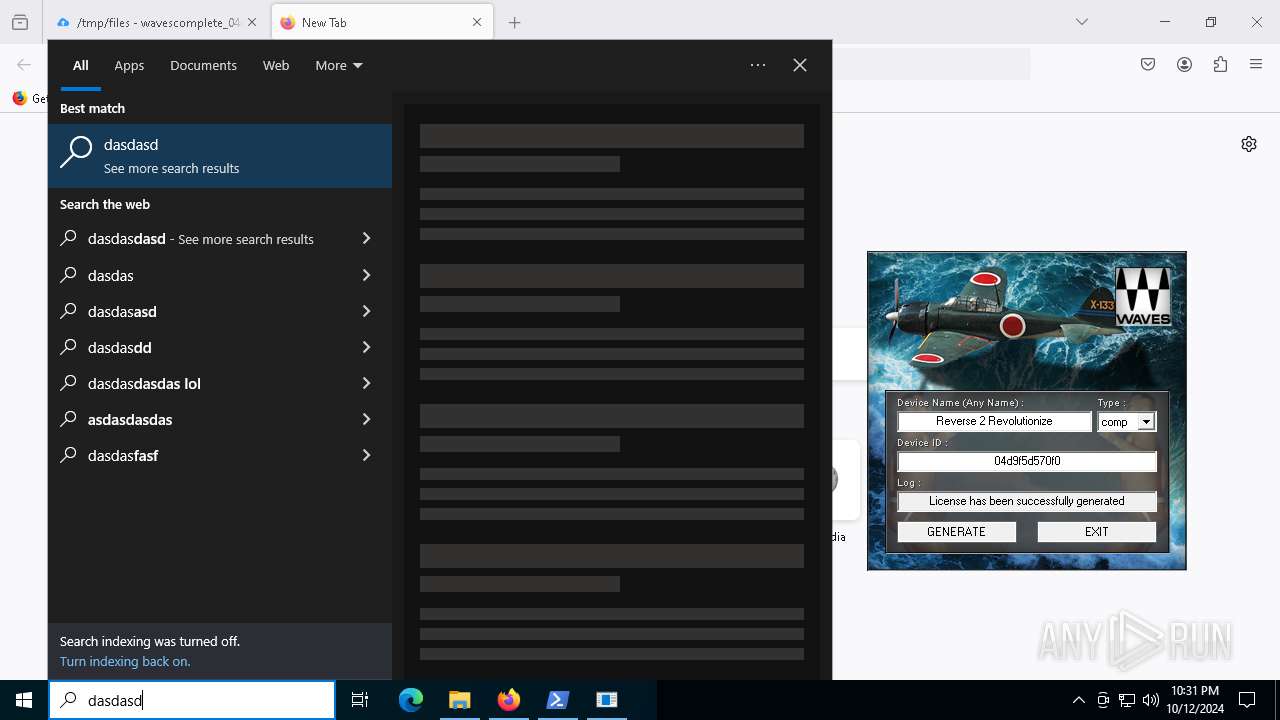This screenshot has height=720, width=1280.
Task: Show hidden system tray icons
Action: click(x=1078, y=700)
